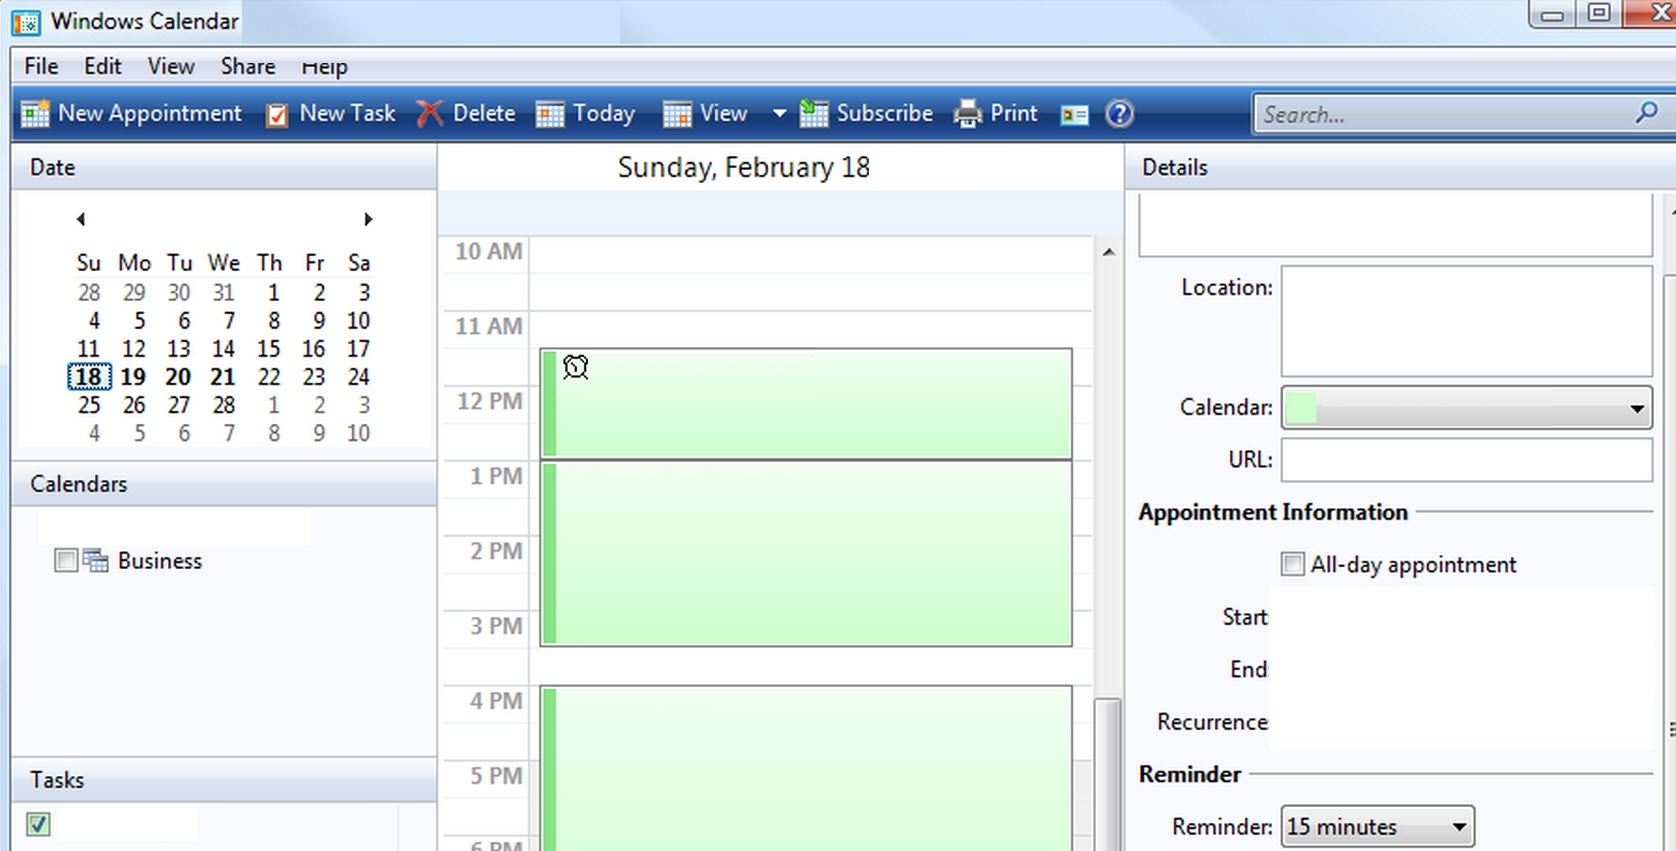Toggle the Business calendar checkbox

(66, 560)
